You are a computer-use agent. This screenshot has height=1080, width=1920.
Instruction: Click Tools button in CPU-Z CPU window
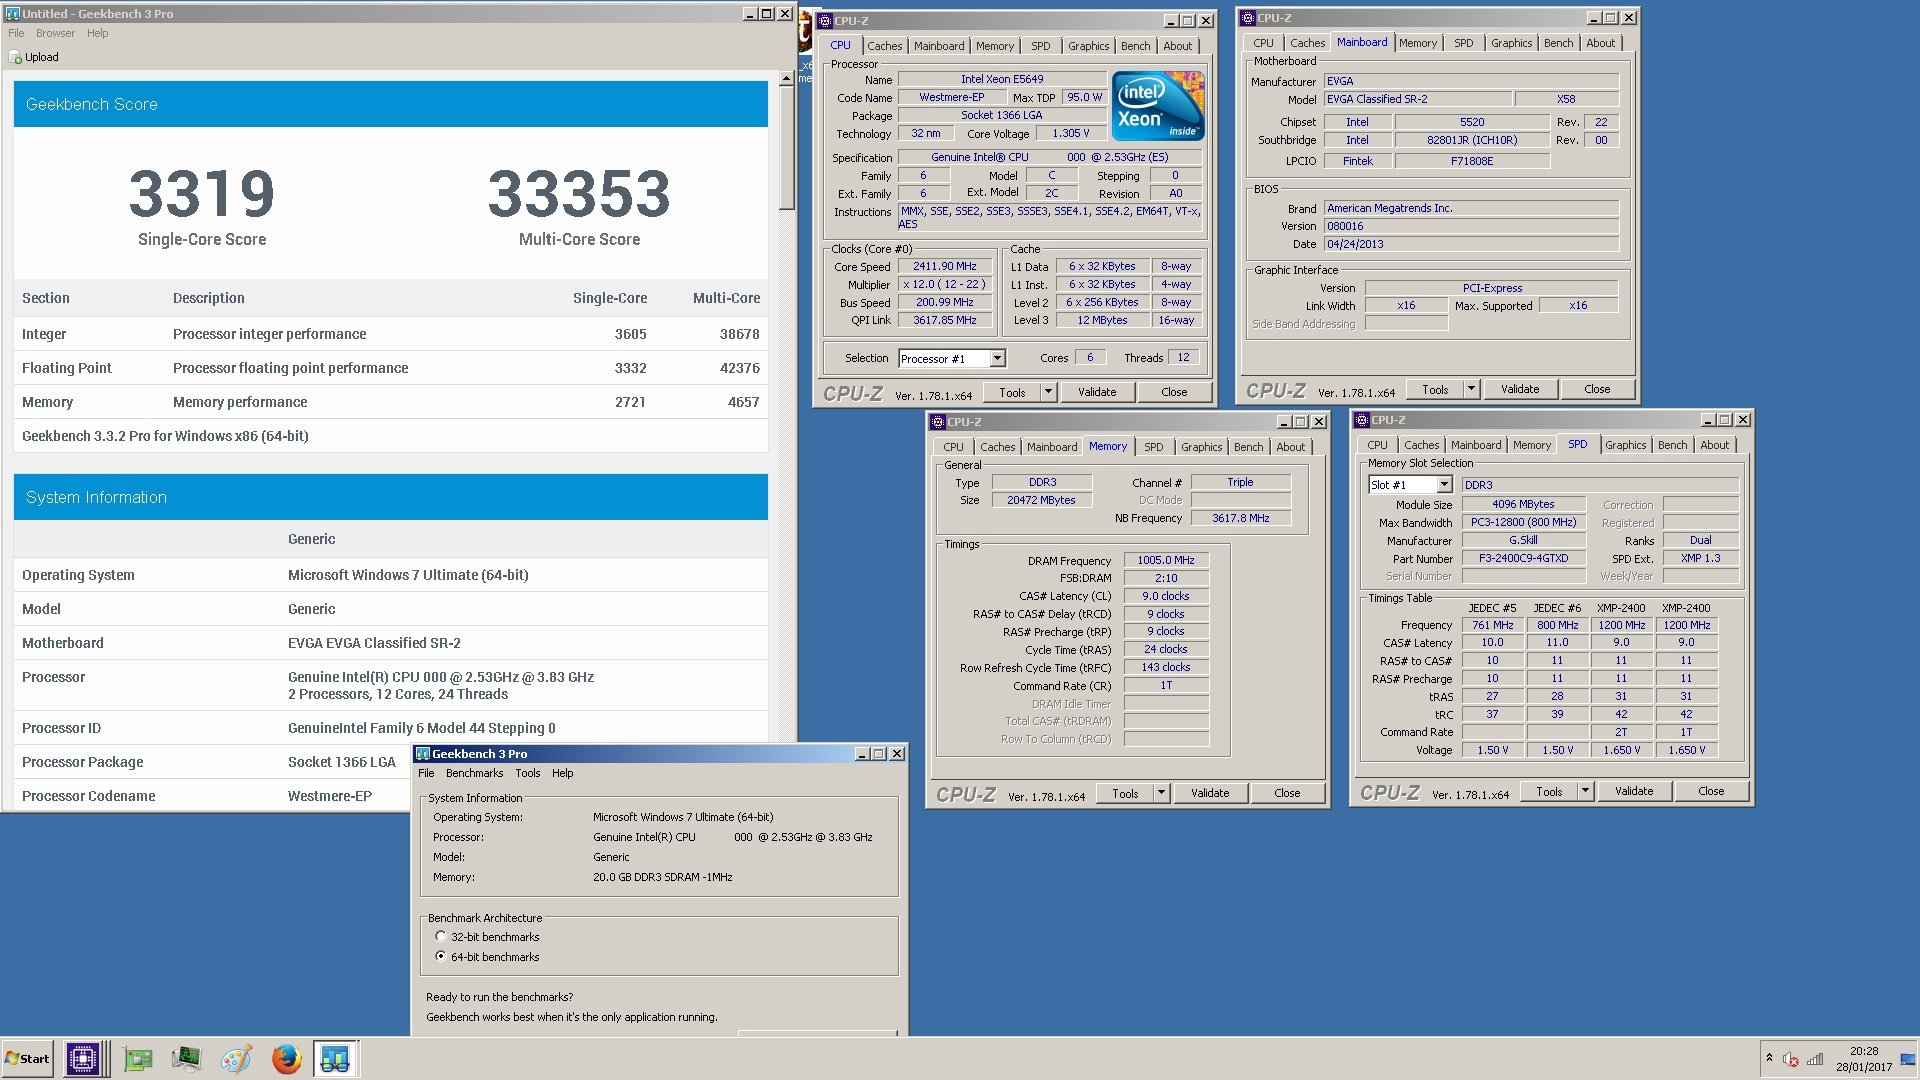1012,392
